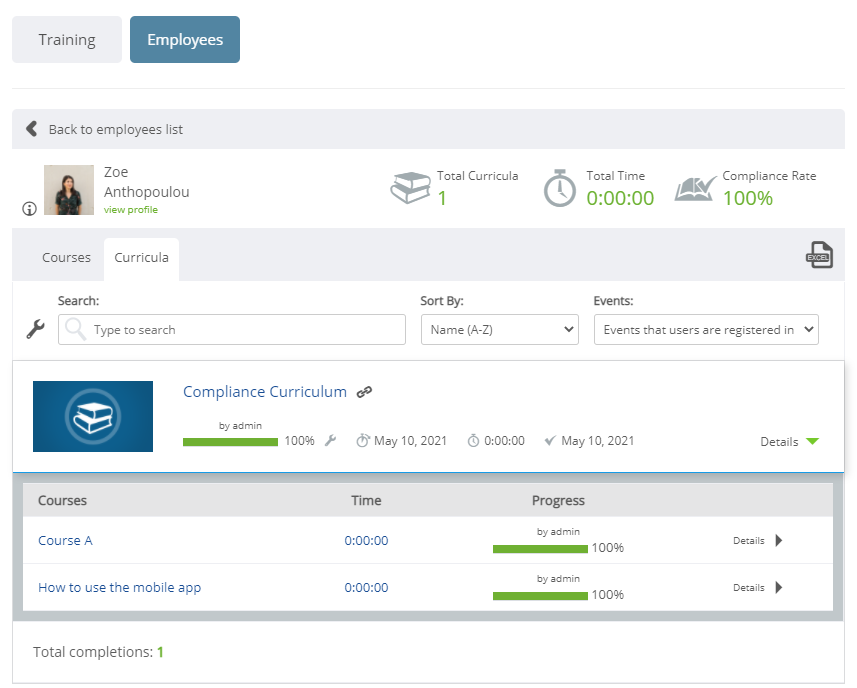Open the Events filter dropdown
Image resolution: width=857 pixels, height=688 pixels.
click(x=706, y=330)
